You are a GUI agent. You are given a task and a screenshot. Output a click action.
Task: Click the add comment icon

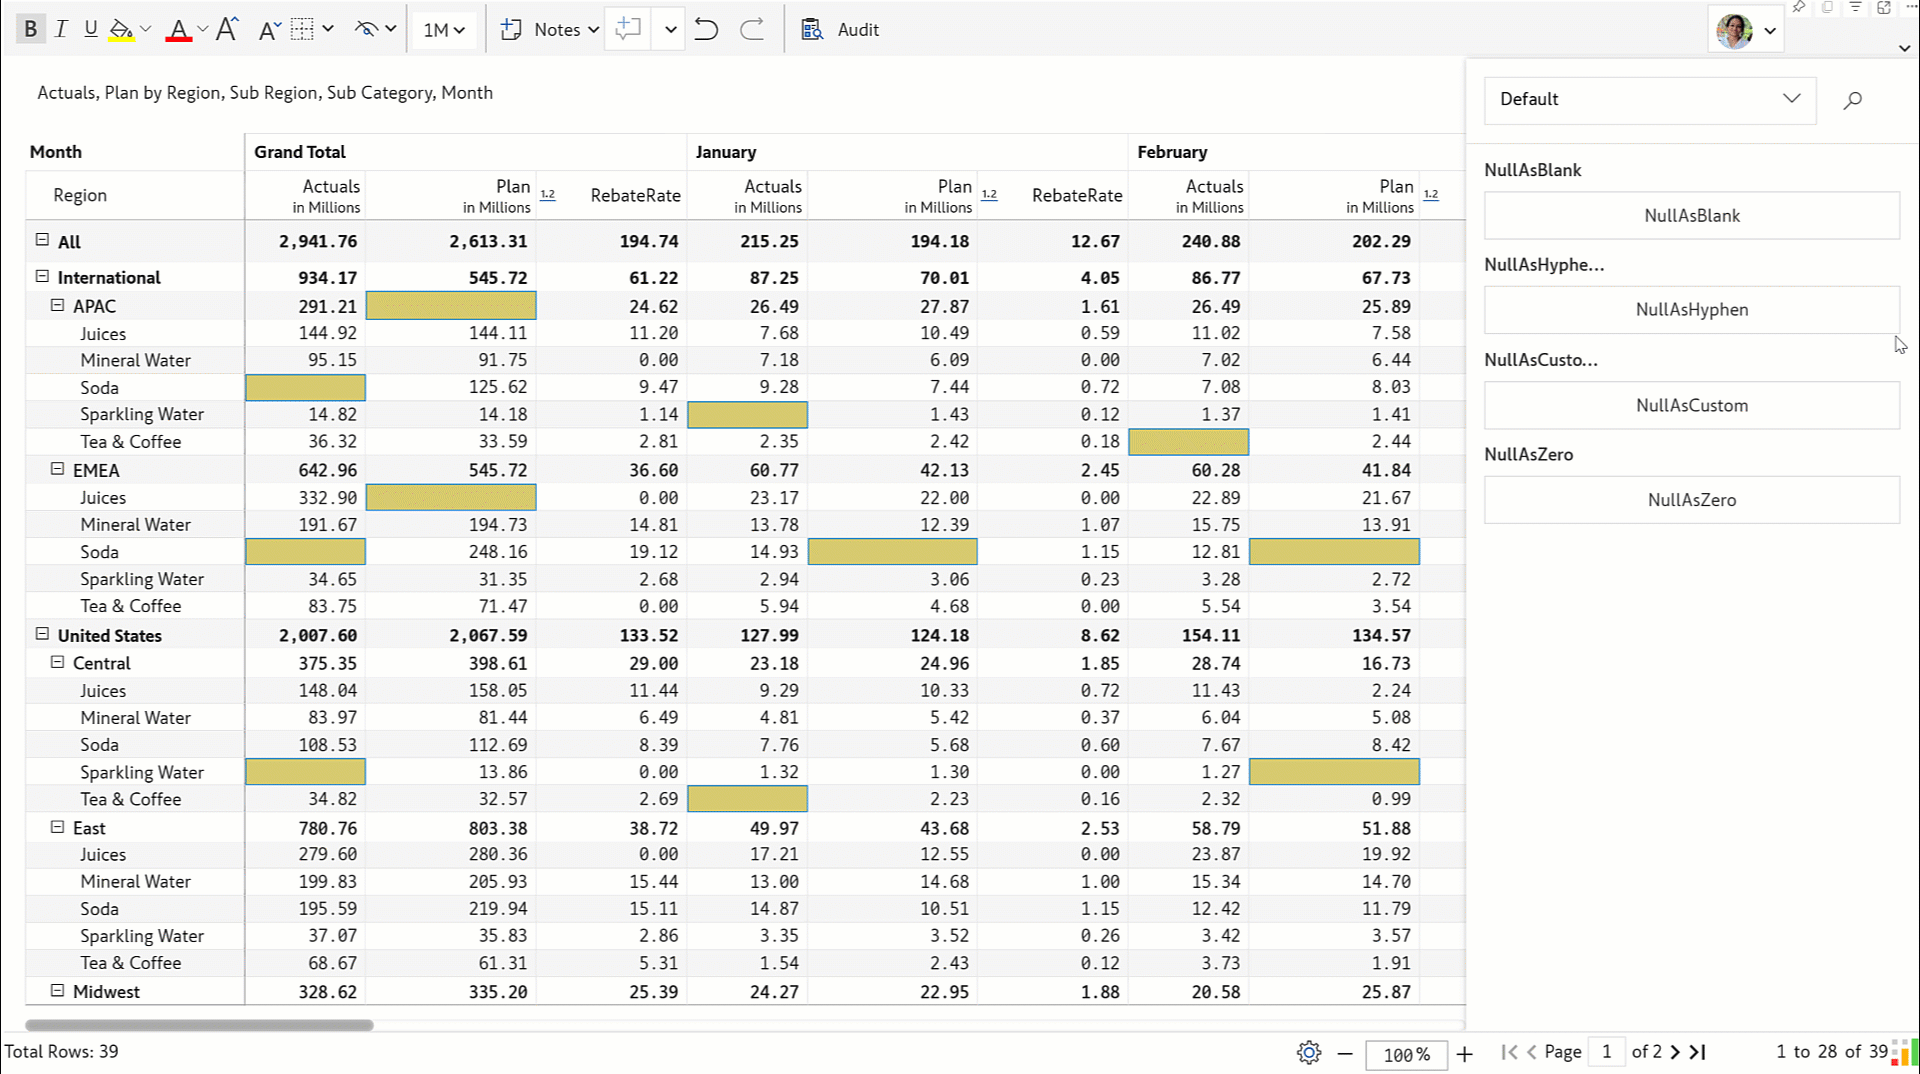point(628,29)
